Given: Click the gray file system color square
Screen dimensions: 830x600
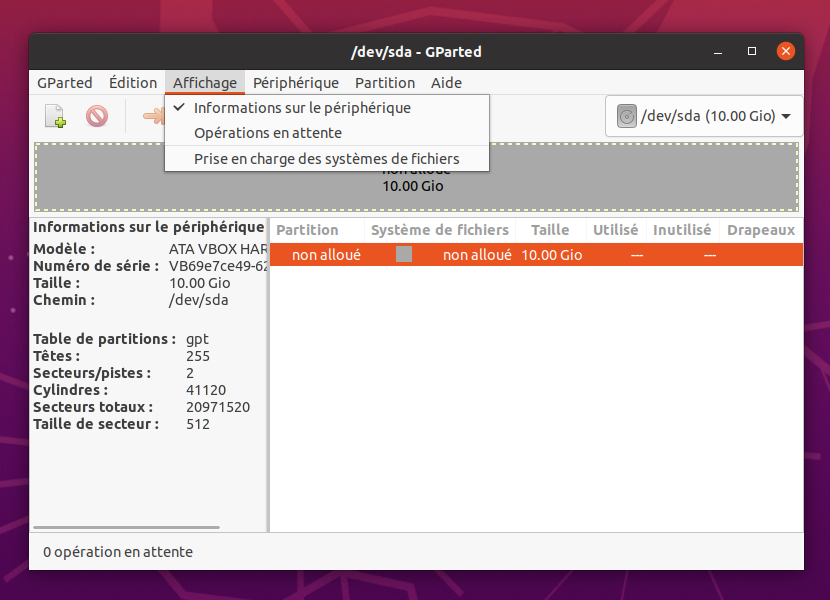Looking at the screenshot, I should [404, 255].
